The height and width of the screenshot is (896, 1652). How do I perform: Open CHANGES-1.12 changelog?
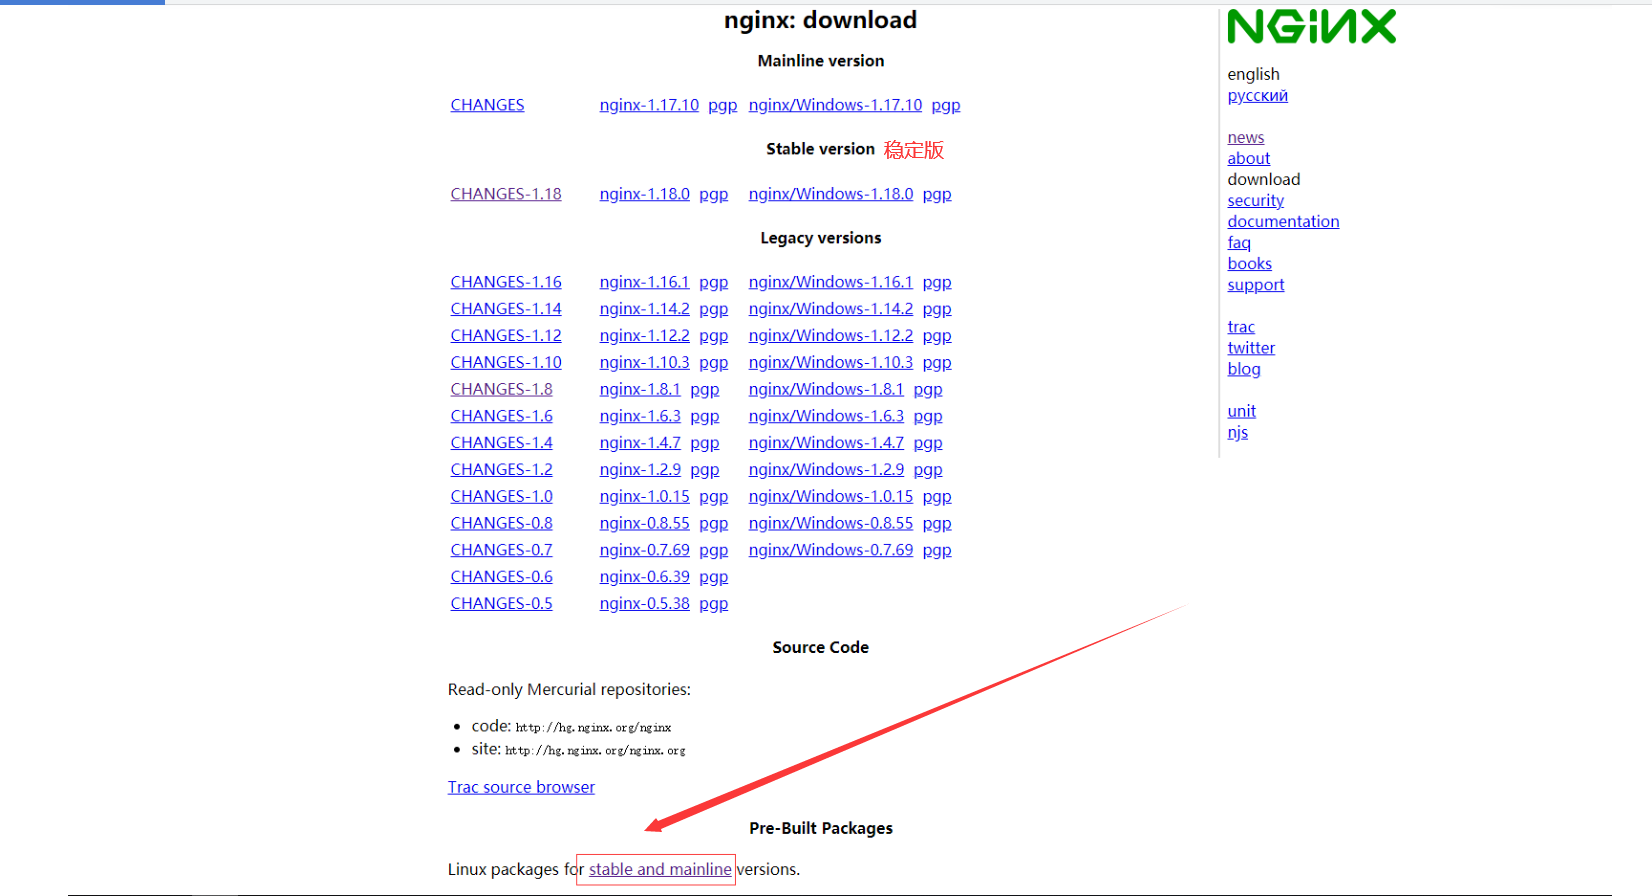coord(506,336)
